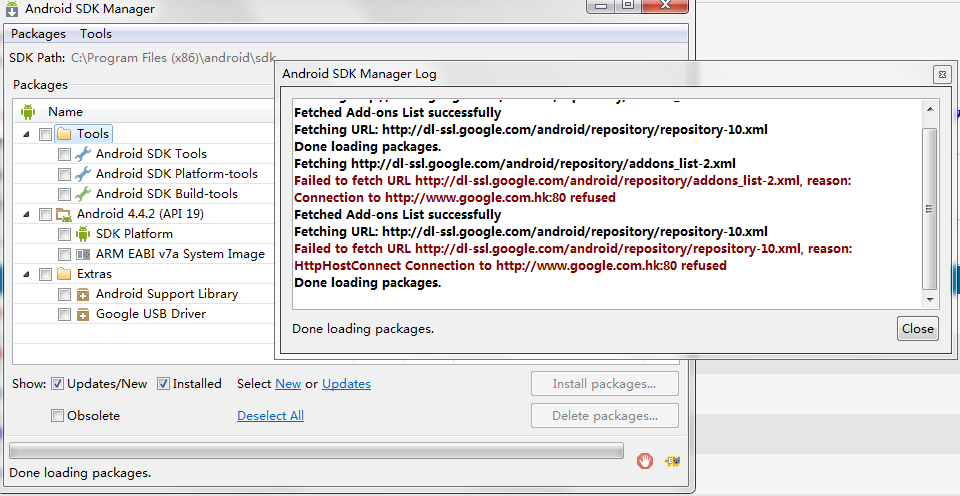Click the log scrollbar down arrow

click(930, 299)
